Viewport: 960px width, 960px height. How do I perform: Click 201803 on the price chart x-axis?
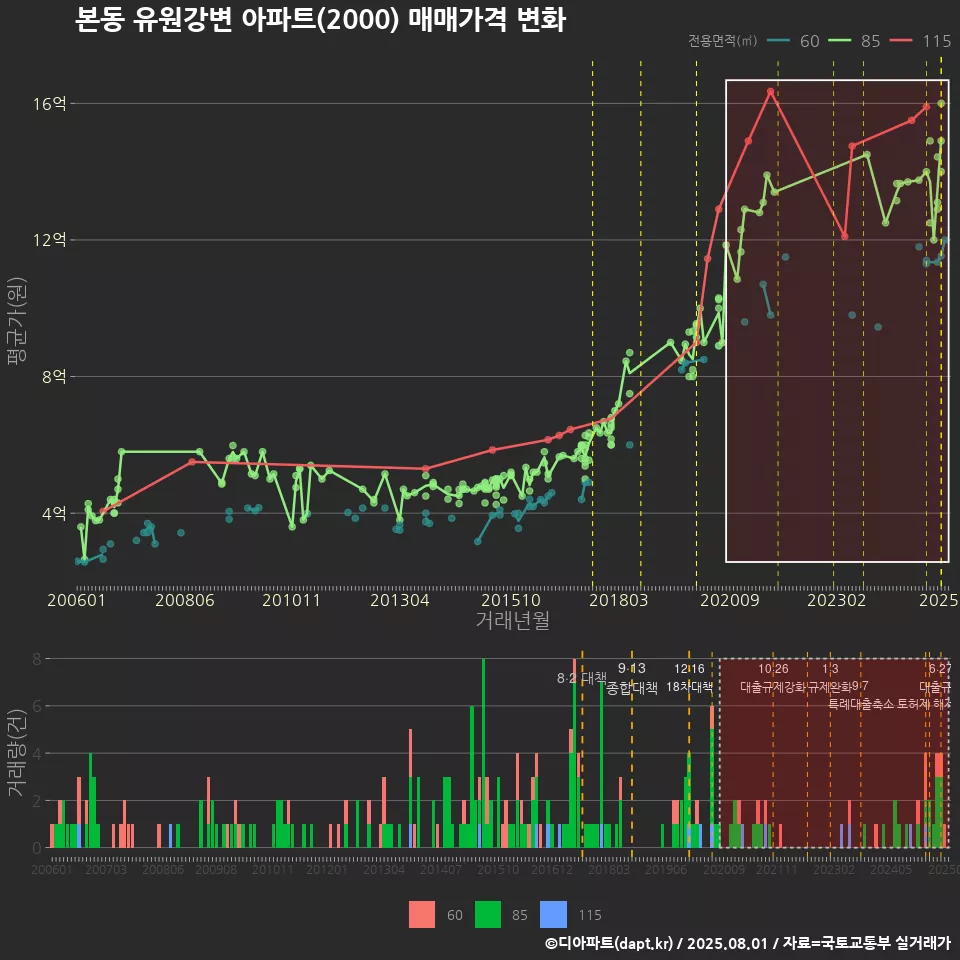point(618,600)
